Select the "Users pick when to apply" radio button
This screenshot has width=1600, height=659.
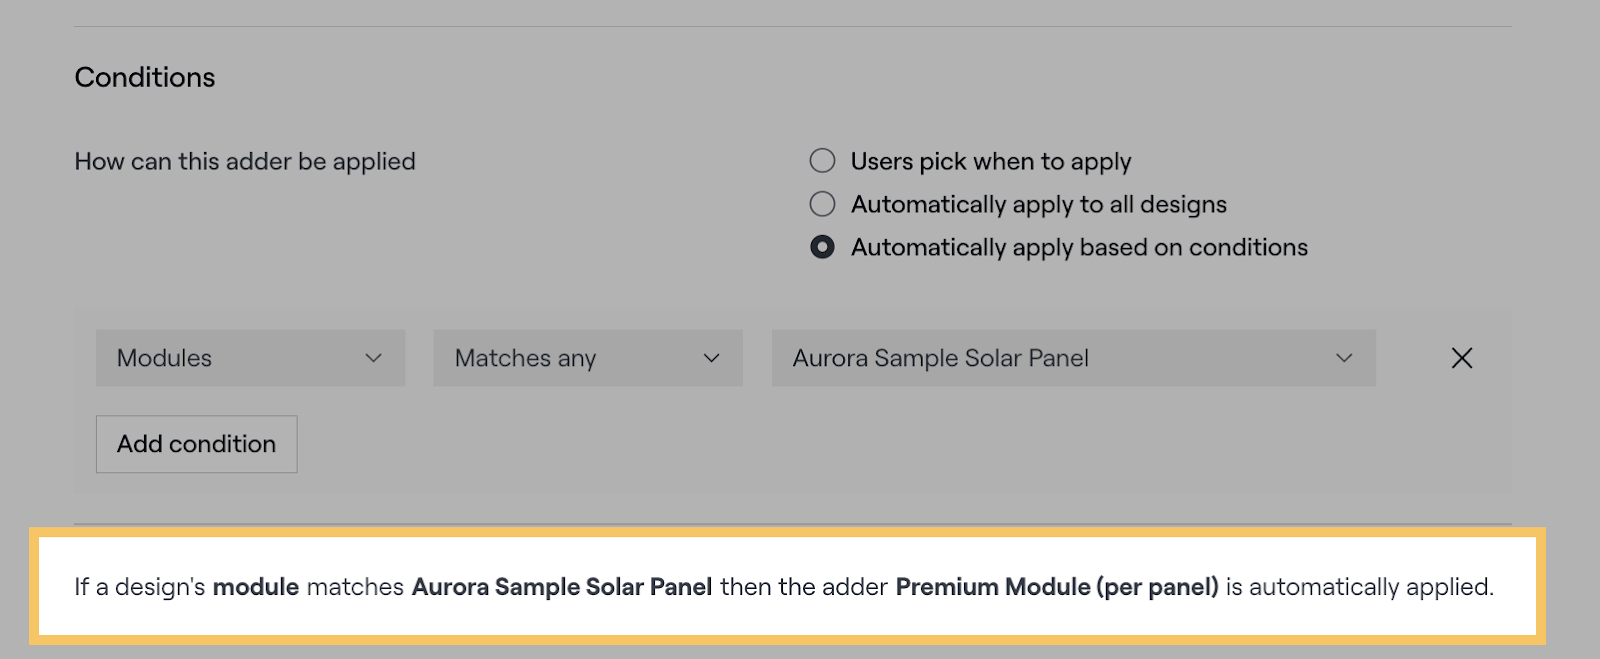[822, 161]
